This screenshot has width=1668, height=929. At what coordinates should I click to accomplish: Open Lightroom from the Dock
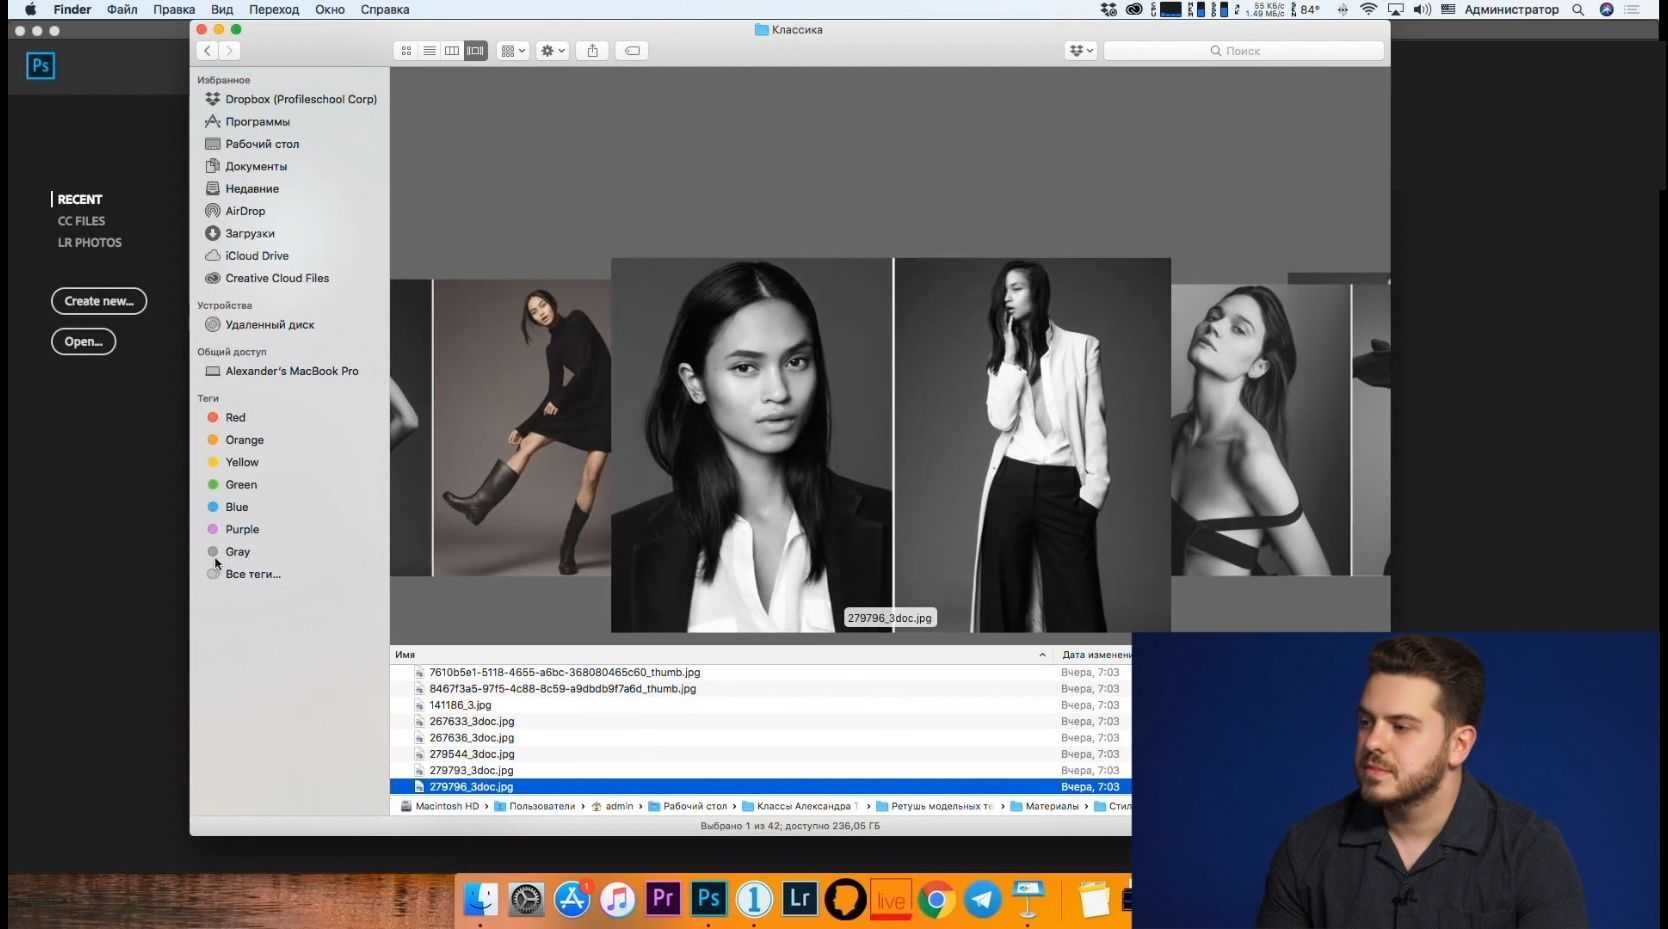800,898
